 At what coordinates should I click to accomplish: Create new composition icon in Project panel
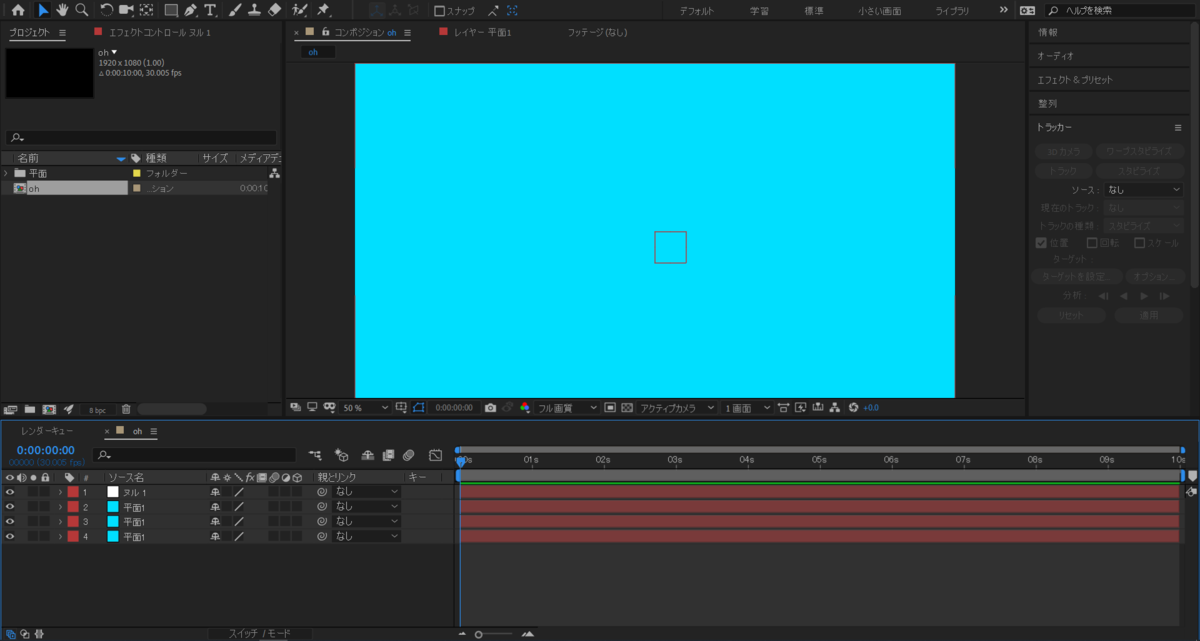click(x=49, y=409)
